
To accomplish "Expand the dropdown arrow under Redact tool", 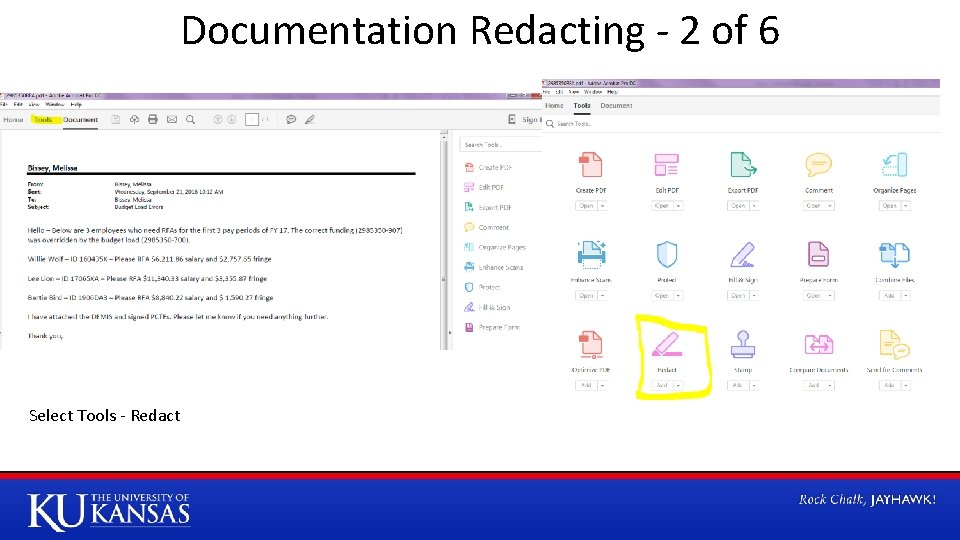I will 678,385.
